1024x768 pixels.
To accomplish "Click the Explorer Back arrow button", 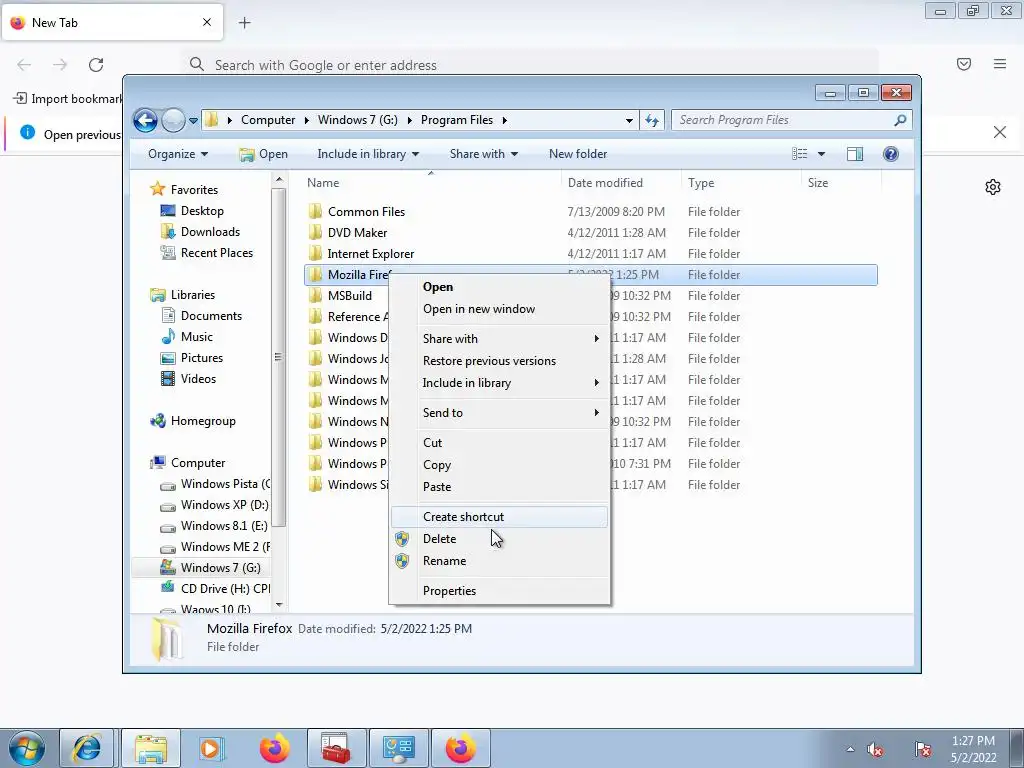I will click(145, 120).
